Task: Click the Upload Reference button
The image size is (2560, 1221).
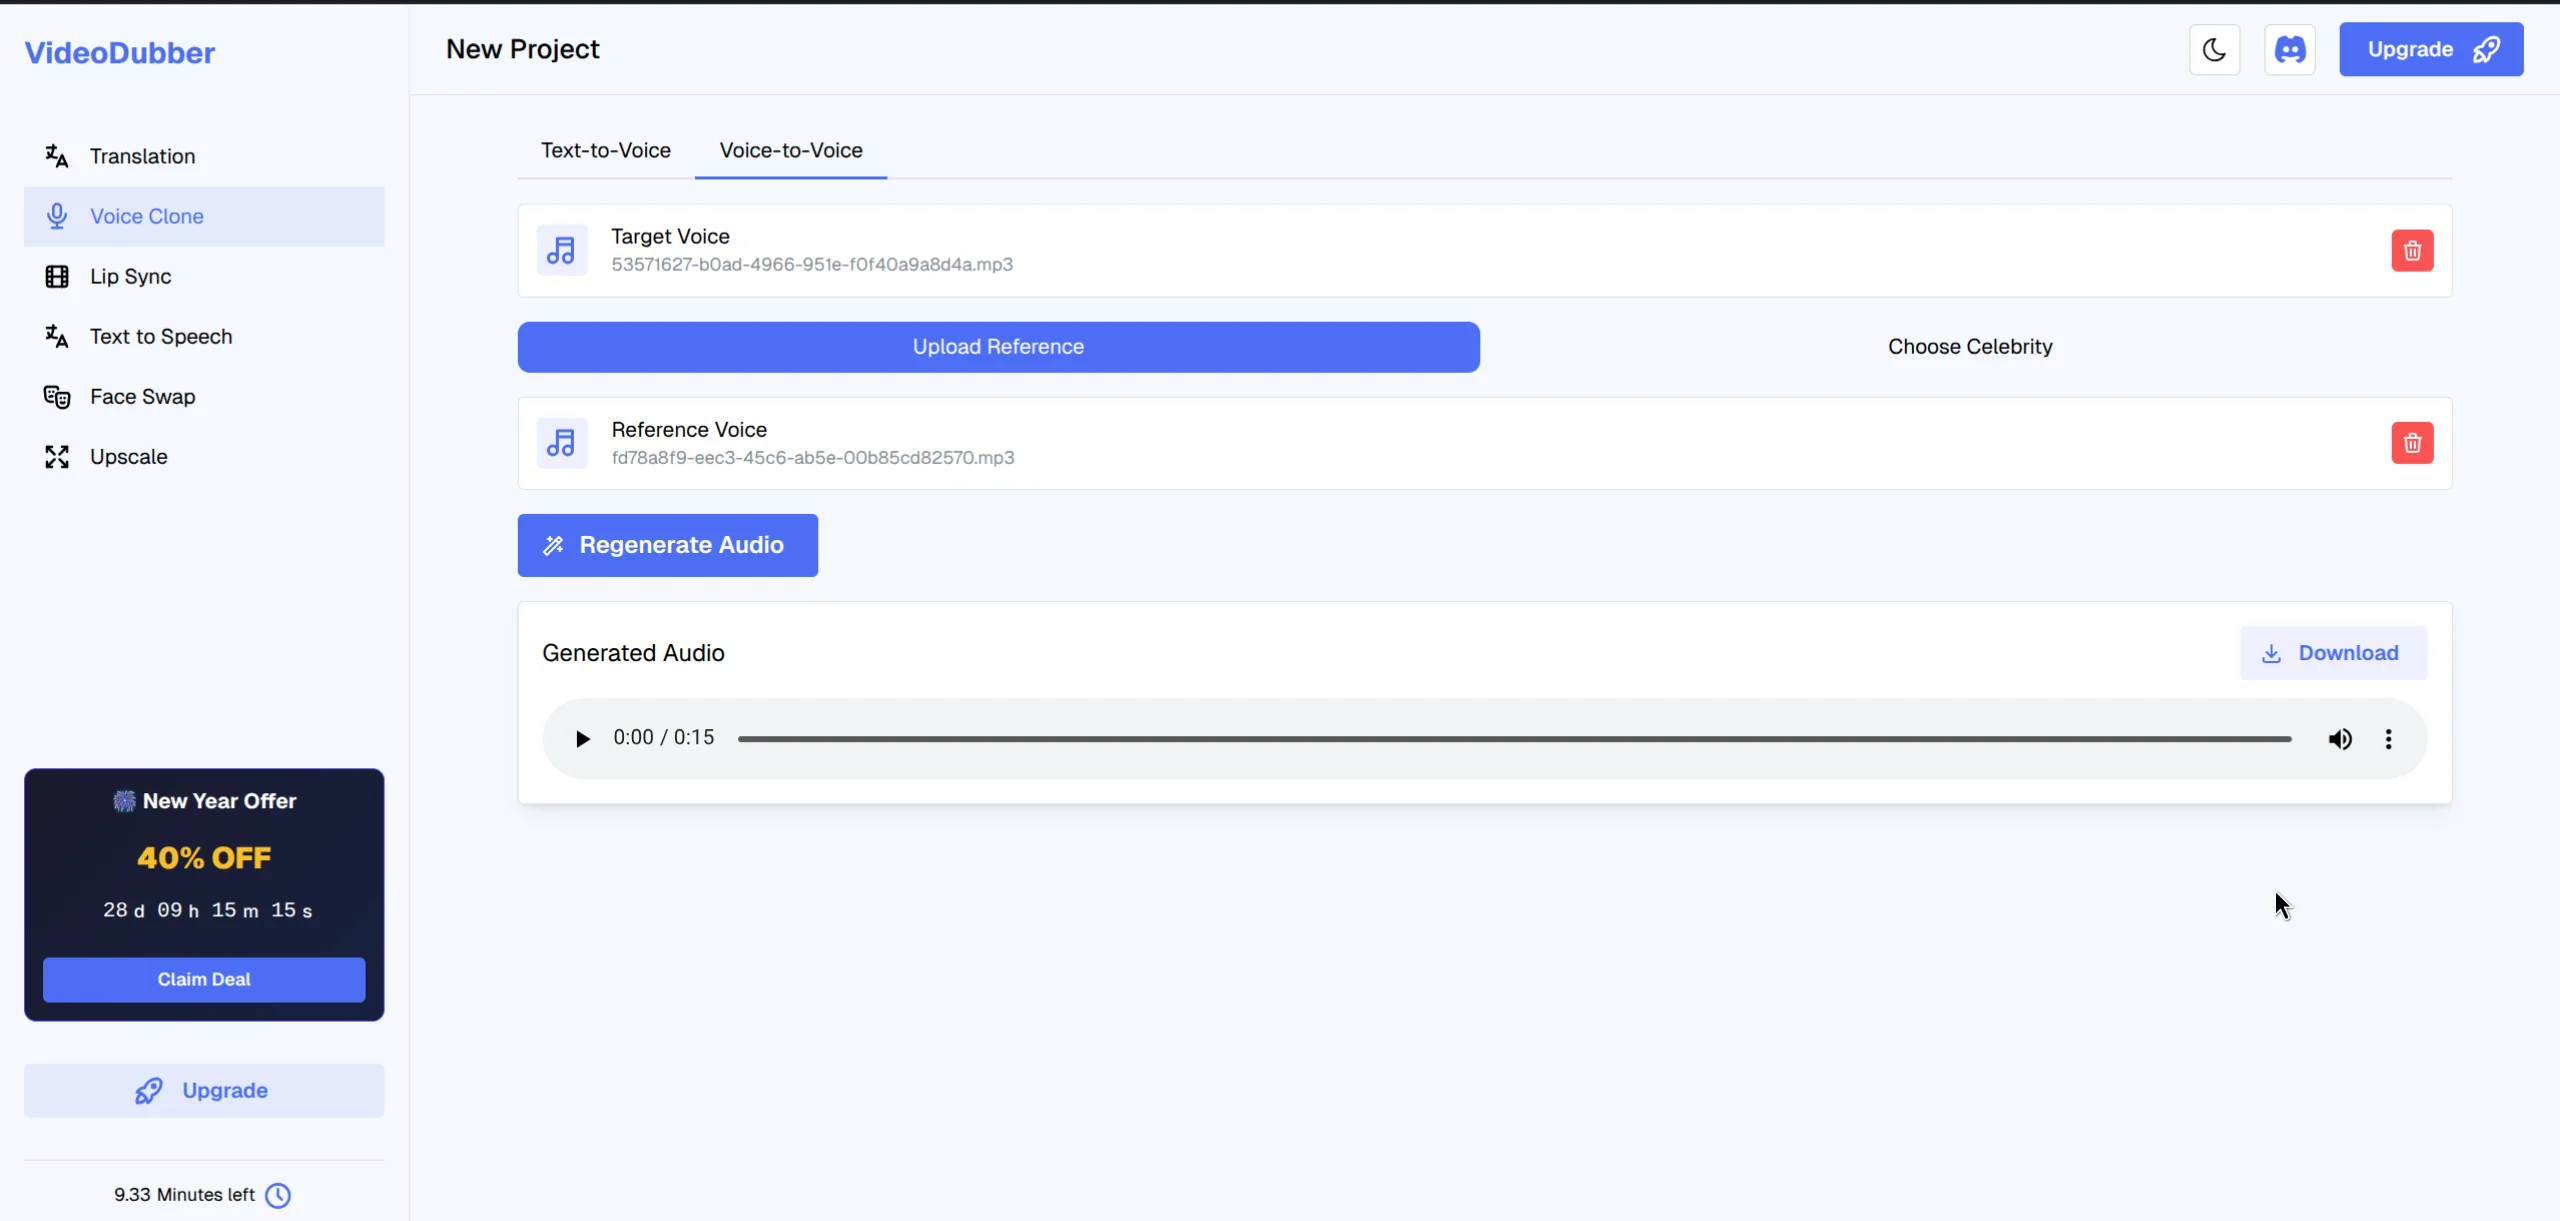Action: coord(997,347)
